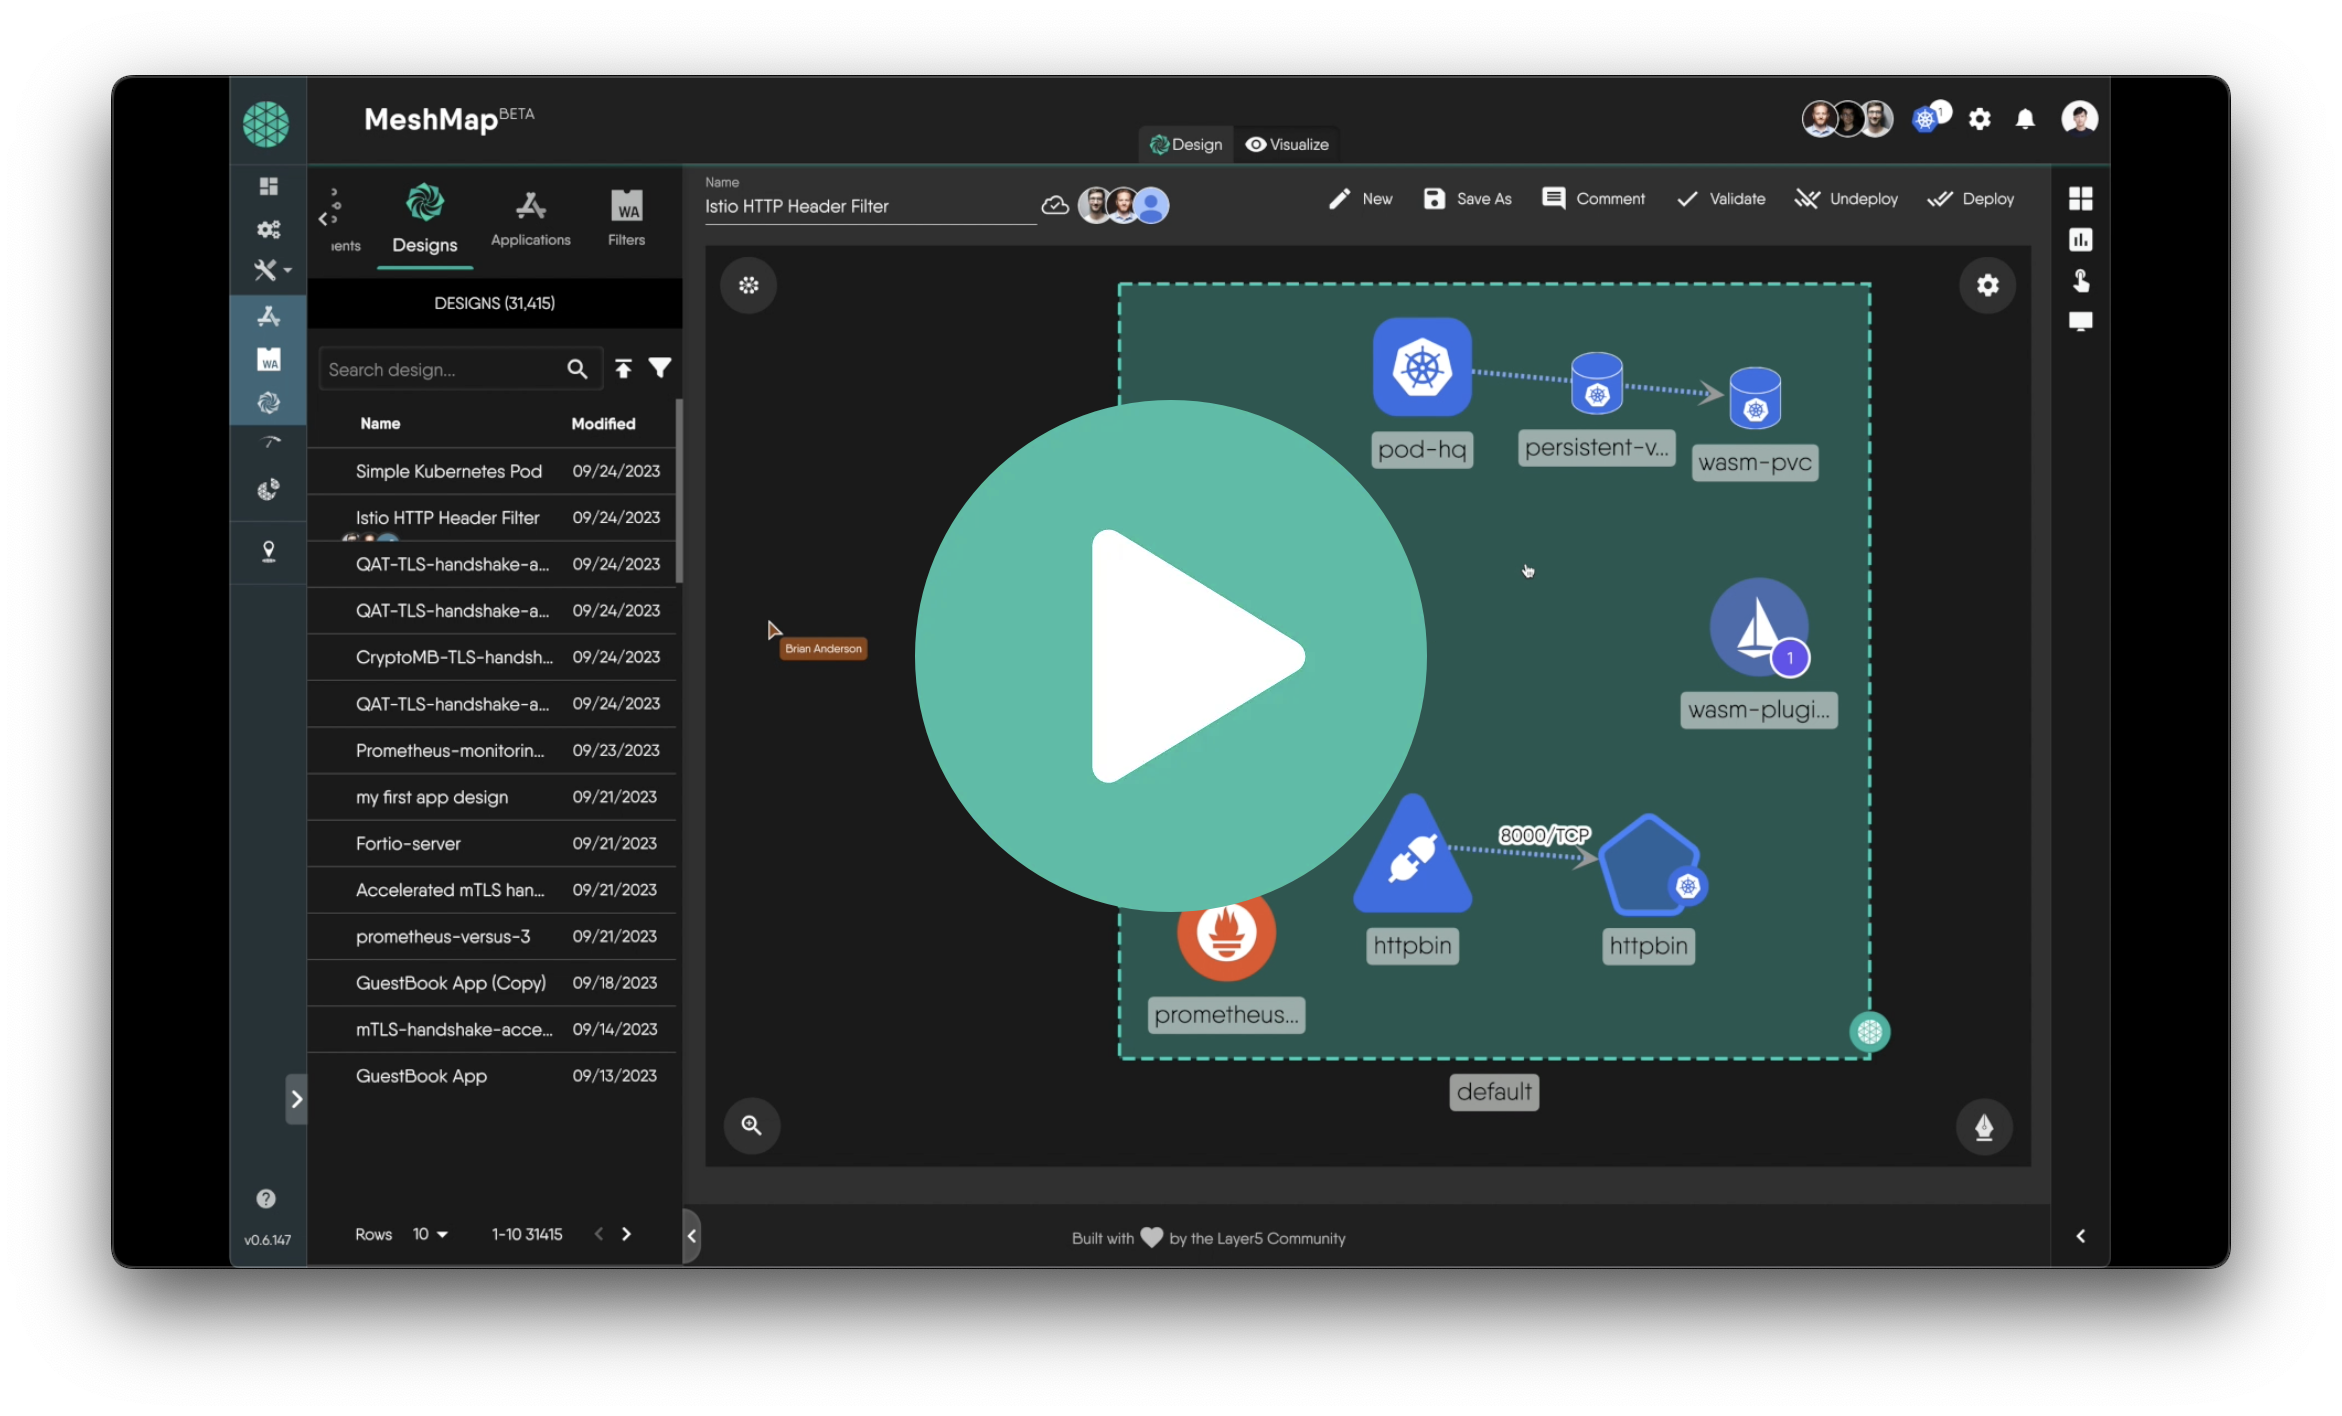Image resolution: width=2342 pixels, height=1416 pixels.
Task: Click the zoom magnifier on canvas
Action: [751, 1125]
